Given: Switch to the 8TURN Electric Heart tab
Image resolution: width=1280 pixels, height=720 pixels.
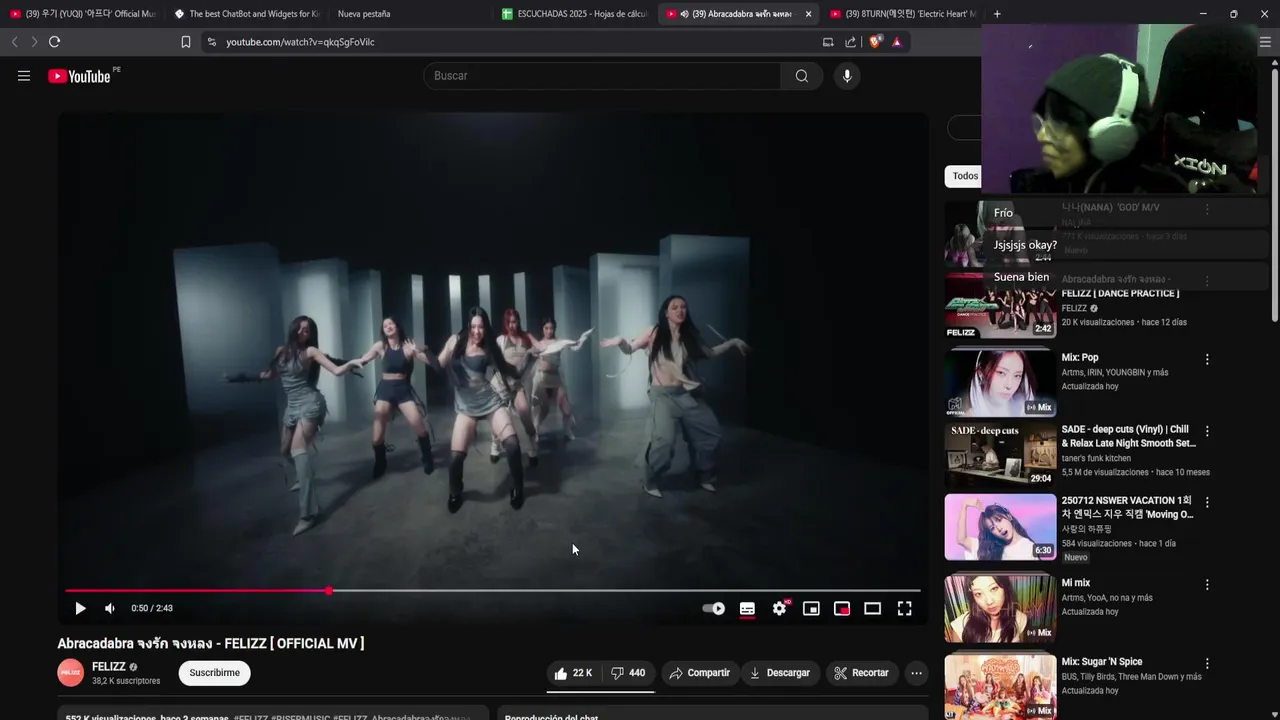Looking at the screenshot, I should click(x=903, y=14).
